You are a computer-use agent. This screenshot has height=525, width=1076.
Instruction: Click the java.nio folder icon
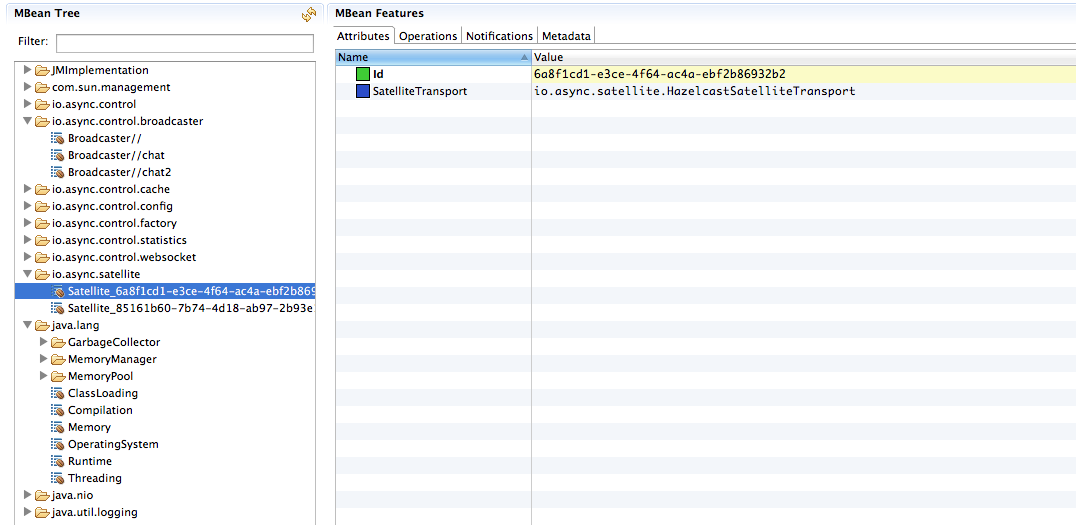point(43,495)
